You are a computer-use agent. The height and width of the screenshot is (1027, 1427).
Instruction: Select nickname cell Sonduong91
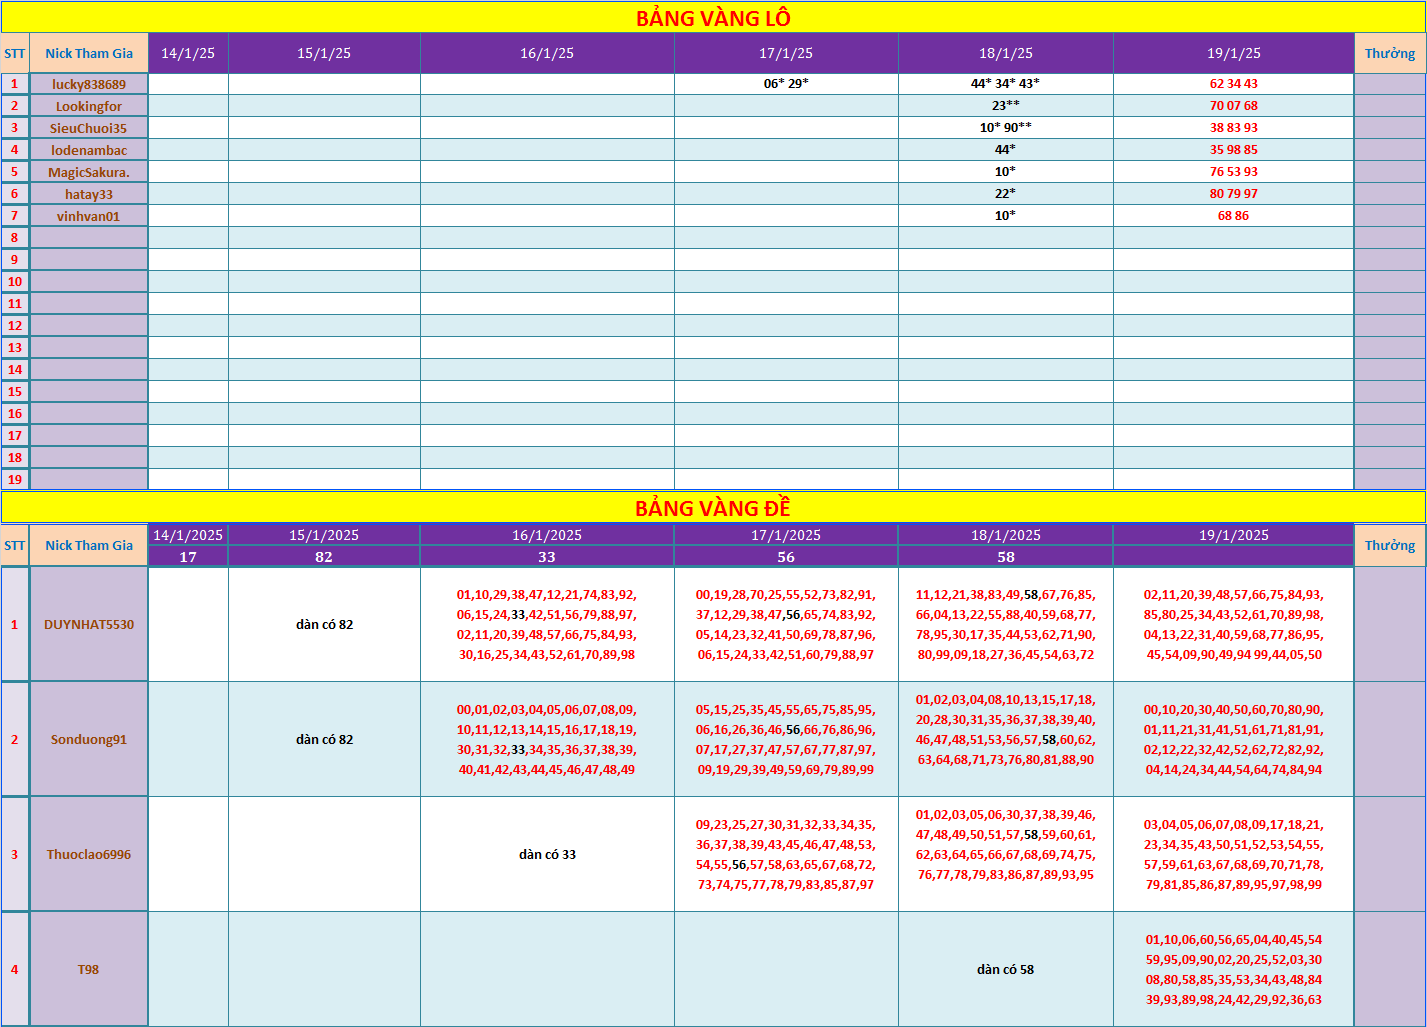coord(89,739)
